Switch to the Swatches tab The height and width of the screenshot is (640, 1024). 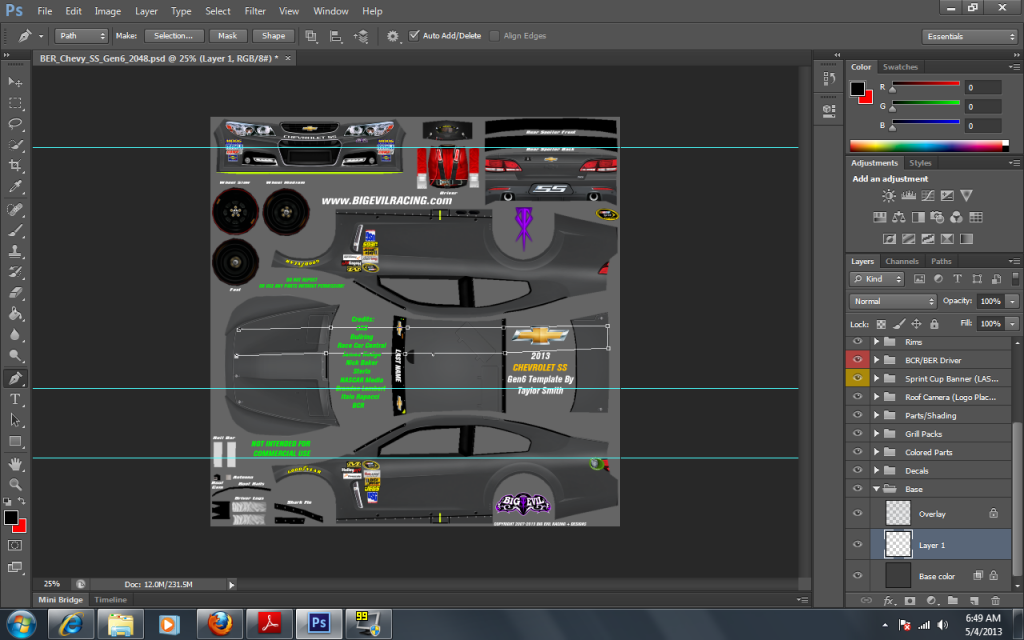[900, 67]
